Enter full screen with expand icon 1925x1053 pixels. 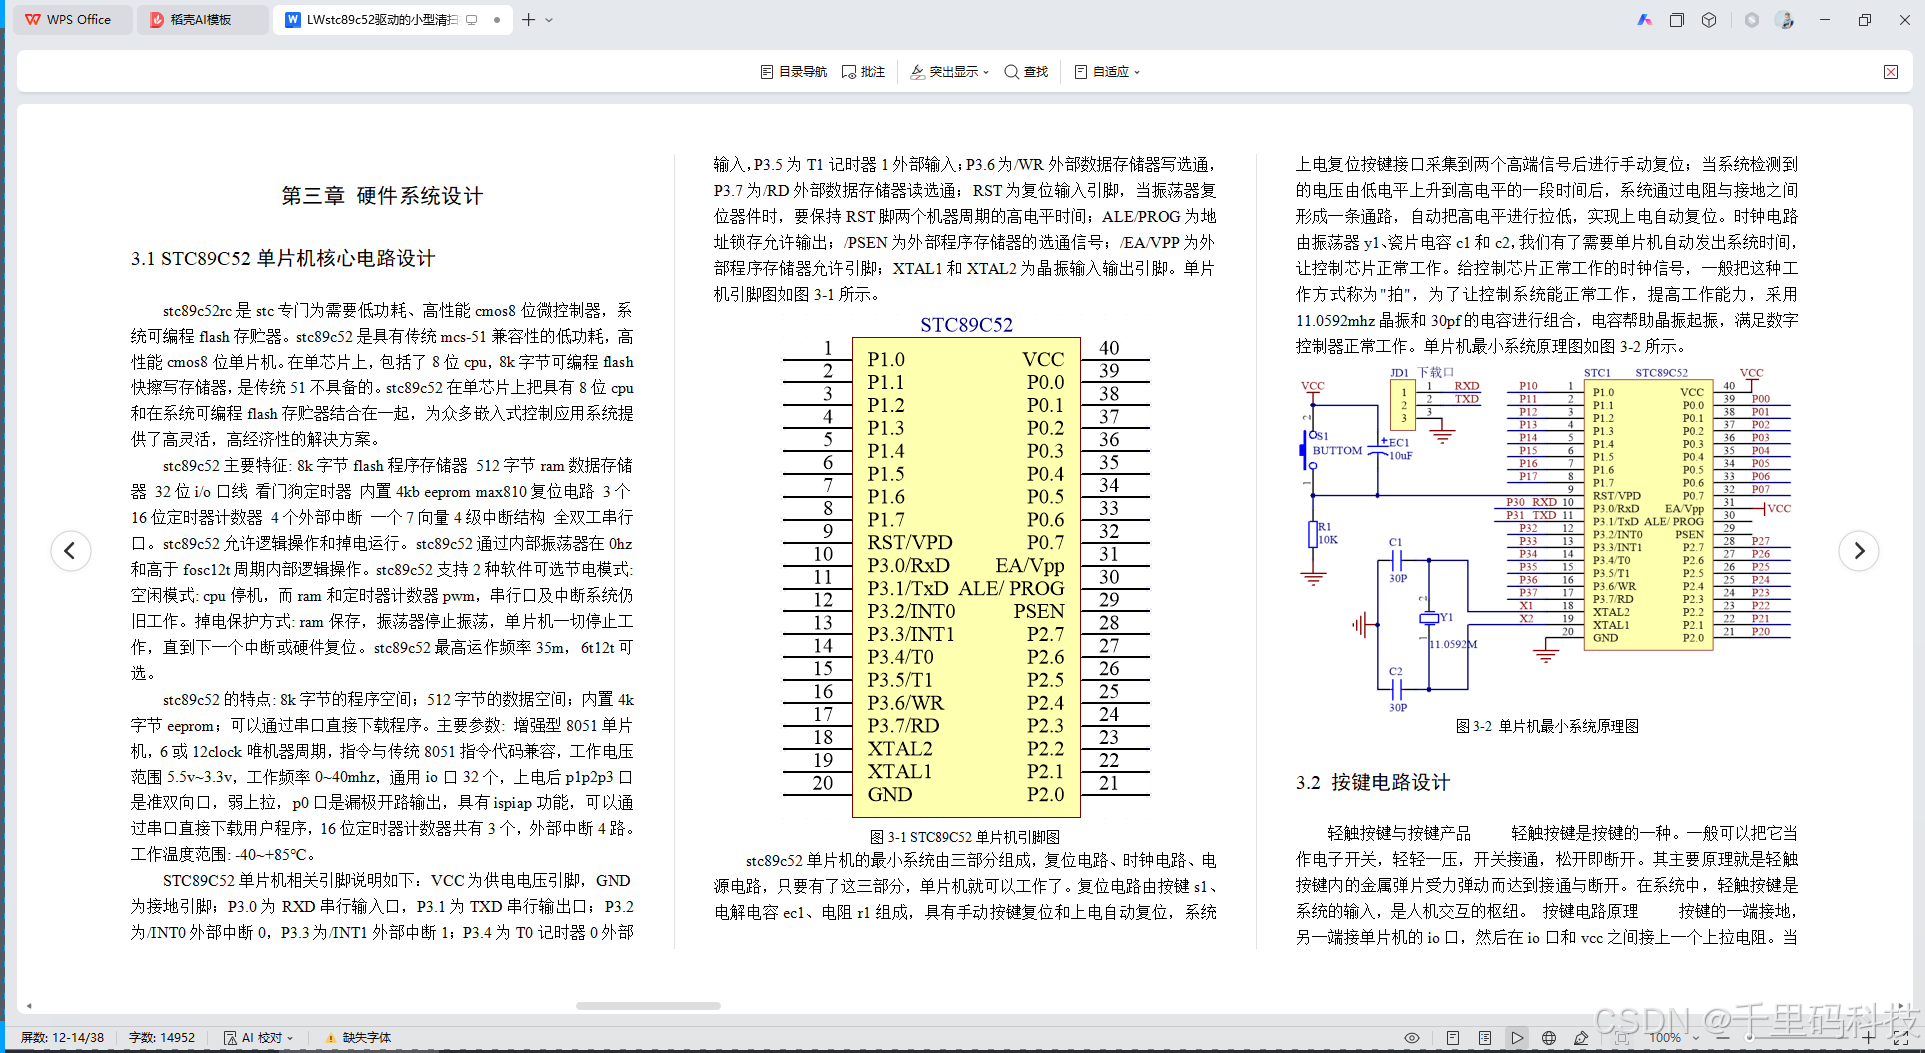click(x=1901, y=1038)
